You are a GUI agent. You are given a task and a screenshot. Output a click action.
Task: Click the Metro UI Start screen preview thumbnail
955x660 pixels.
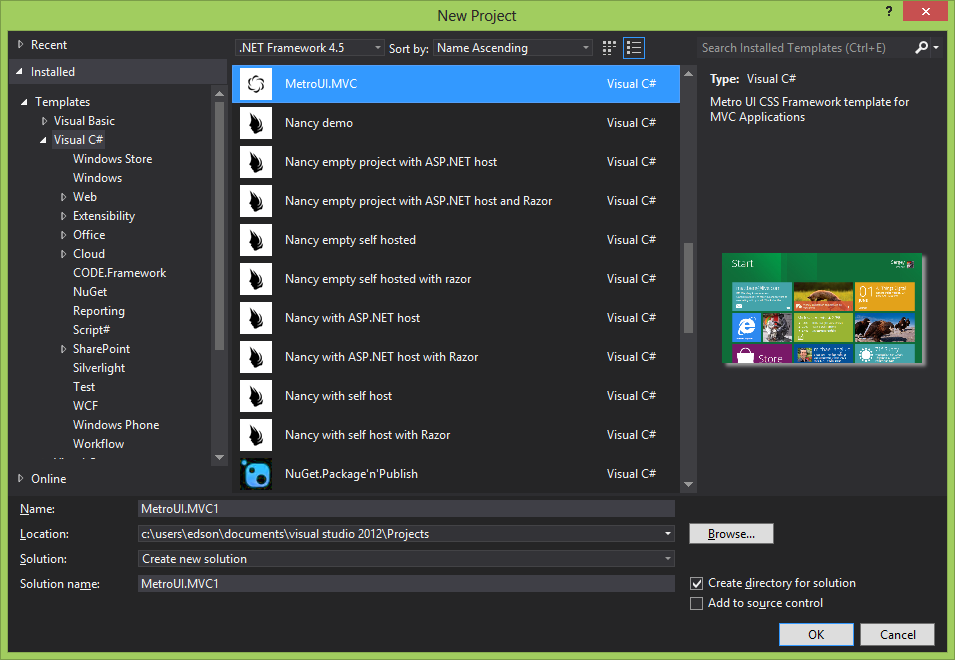point(822,308)
